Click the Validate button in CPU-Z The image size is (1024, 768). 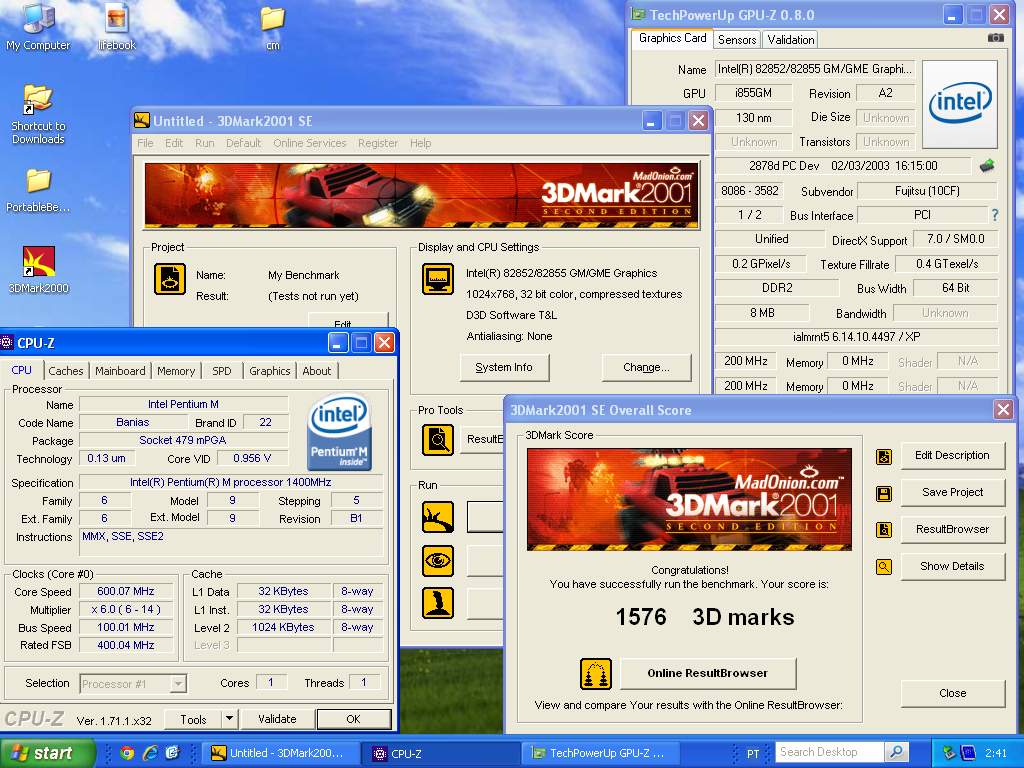[x=278, y=719]
